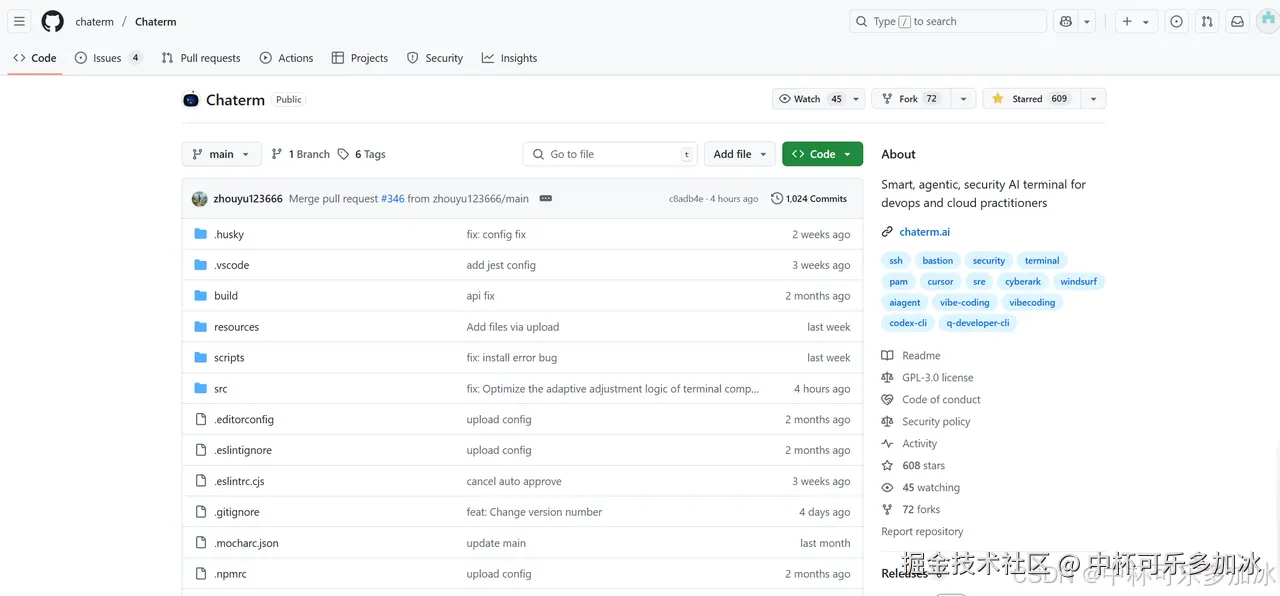Expand the create-new dropdown caret
The width and height of the screenshot is (1280, 596).
1146,21
